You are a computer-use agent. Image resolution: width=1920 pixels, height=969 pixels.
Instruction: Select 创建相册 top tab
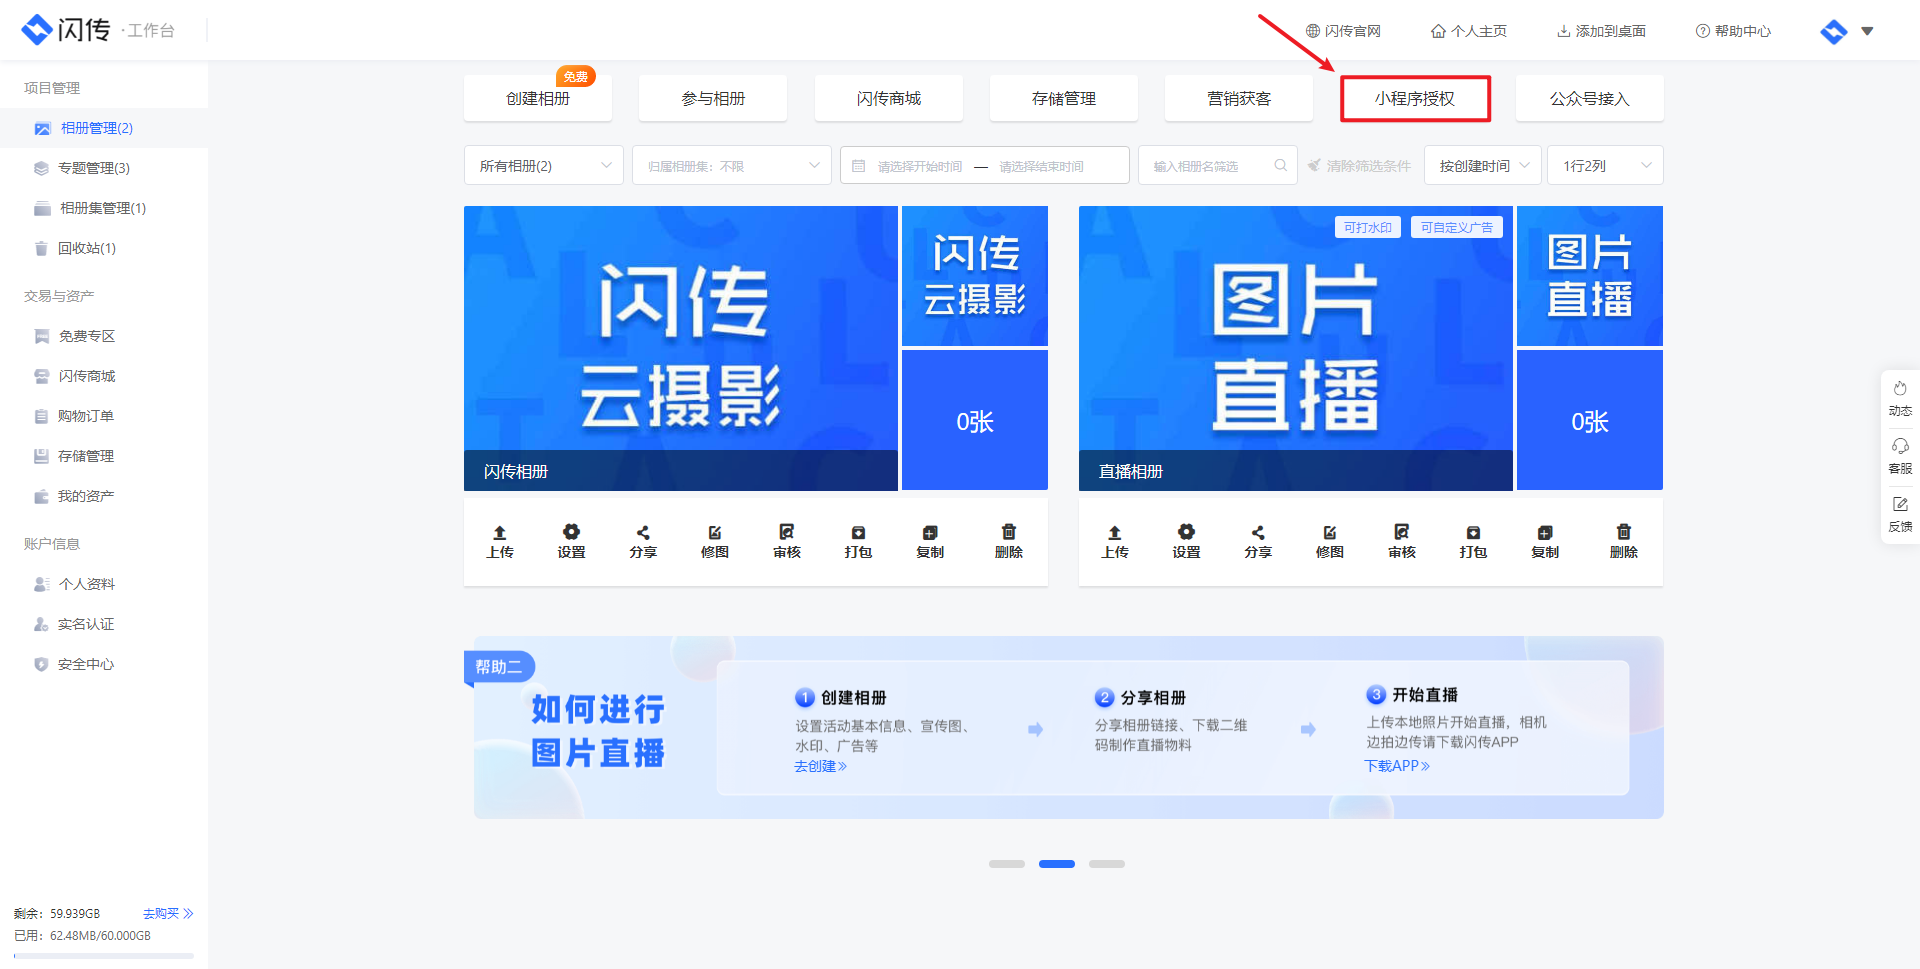point(538,98)
